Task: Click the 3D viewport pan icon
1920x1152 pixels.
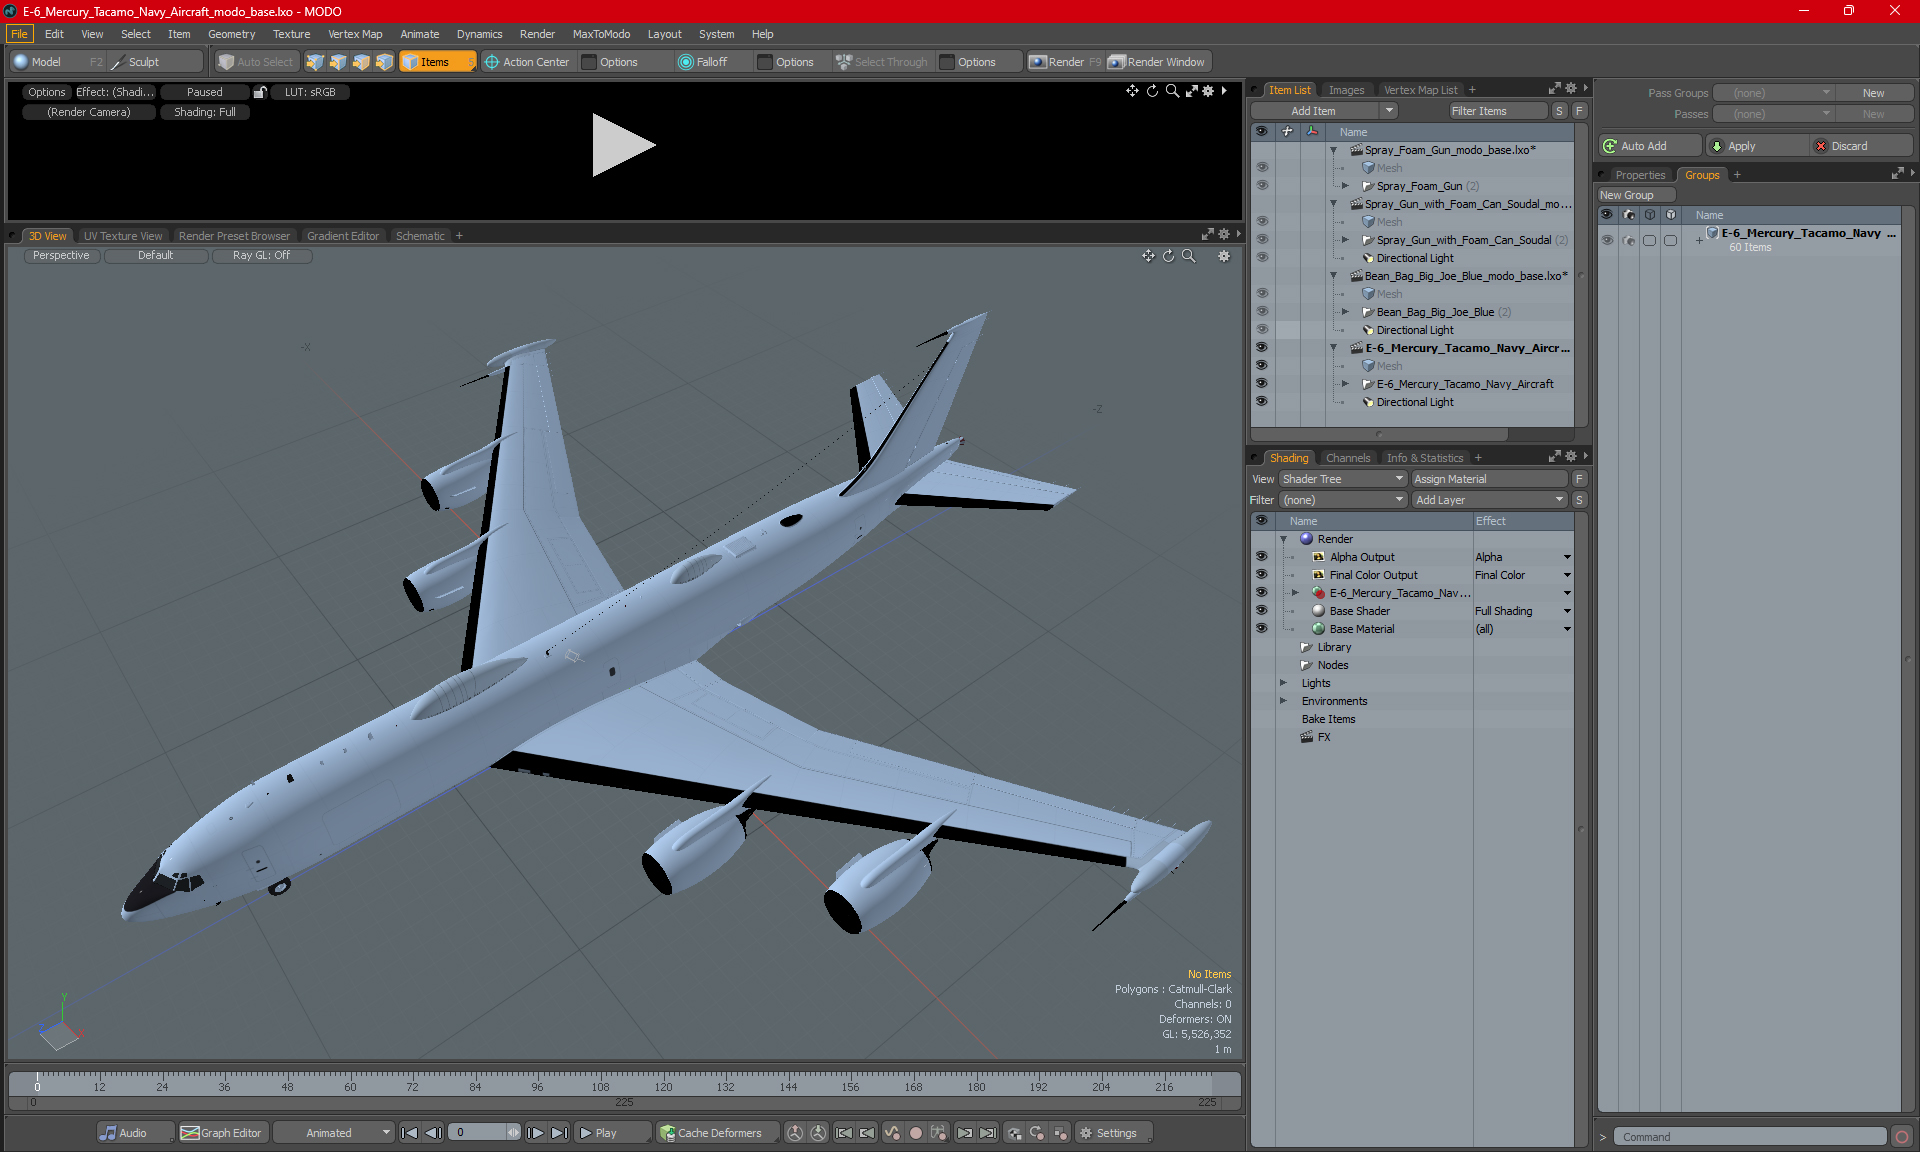Action: (1148, 256)
